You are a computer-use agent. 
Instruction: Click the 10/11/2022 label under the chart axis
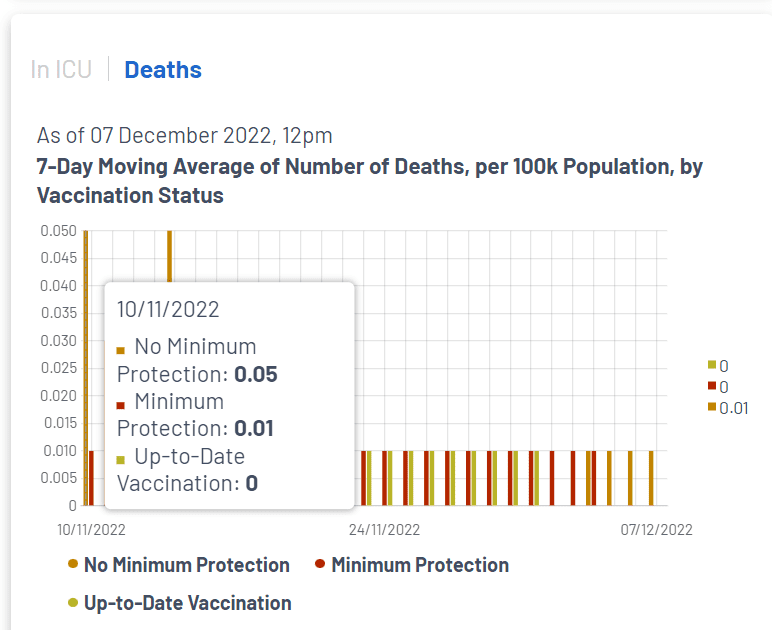pyautogui.click(x=92, y=529)
